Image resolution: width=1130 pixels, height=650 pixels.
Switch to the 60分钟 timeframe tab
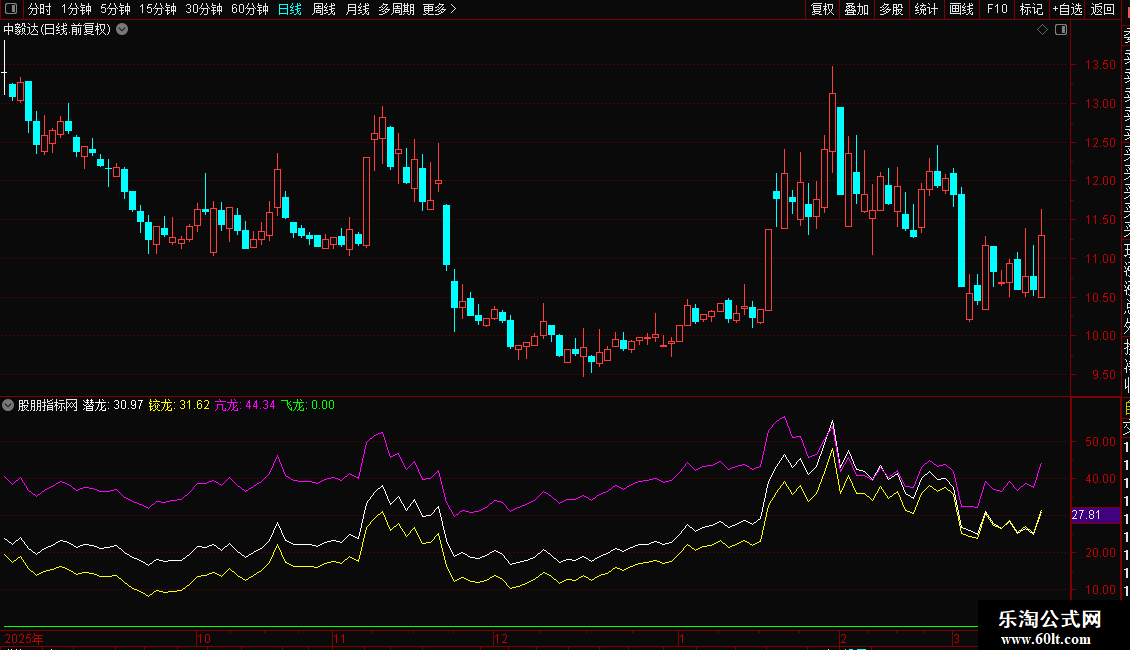pyautogui.click(x=249, y=9)
